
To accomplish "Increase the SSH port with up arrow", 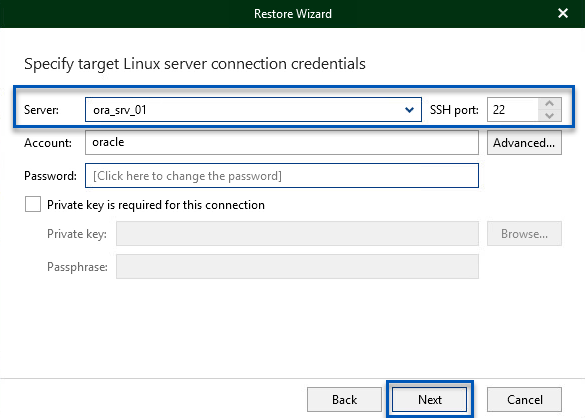I will click(x=550, y=103).
